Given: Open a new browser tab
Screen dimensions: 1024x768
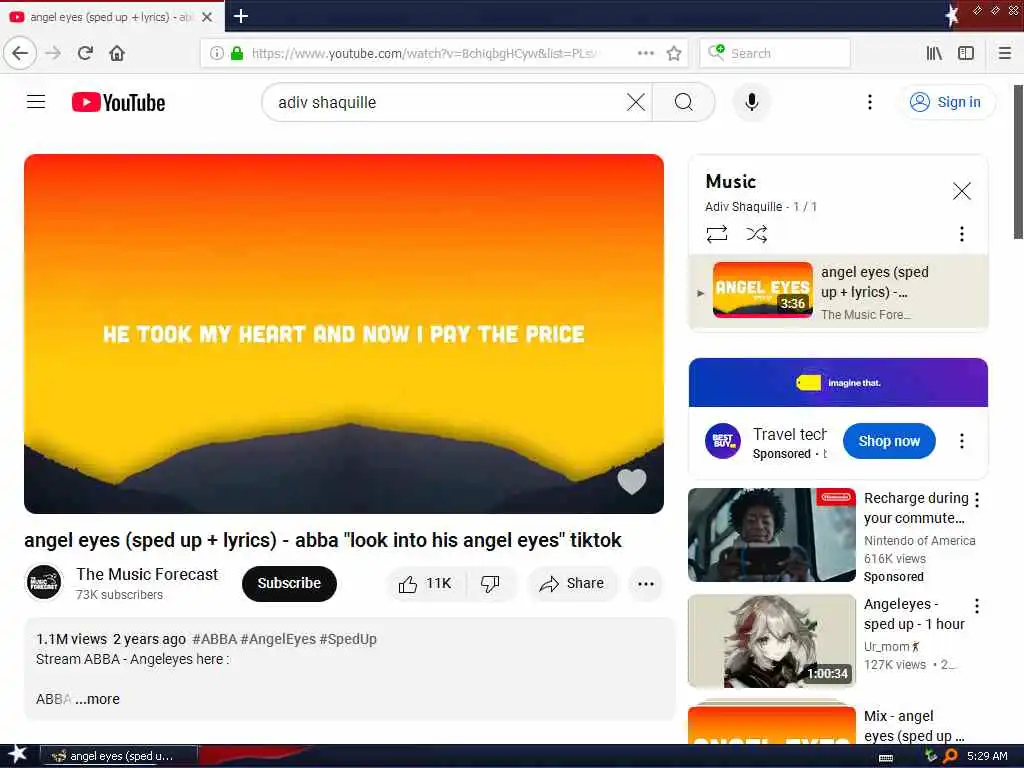Looking at the screenshot, I should click(240, 16).
